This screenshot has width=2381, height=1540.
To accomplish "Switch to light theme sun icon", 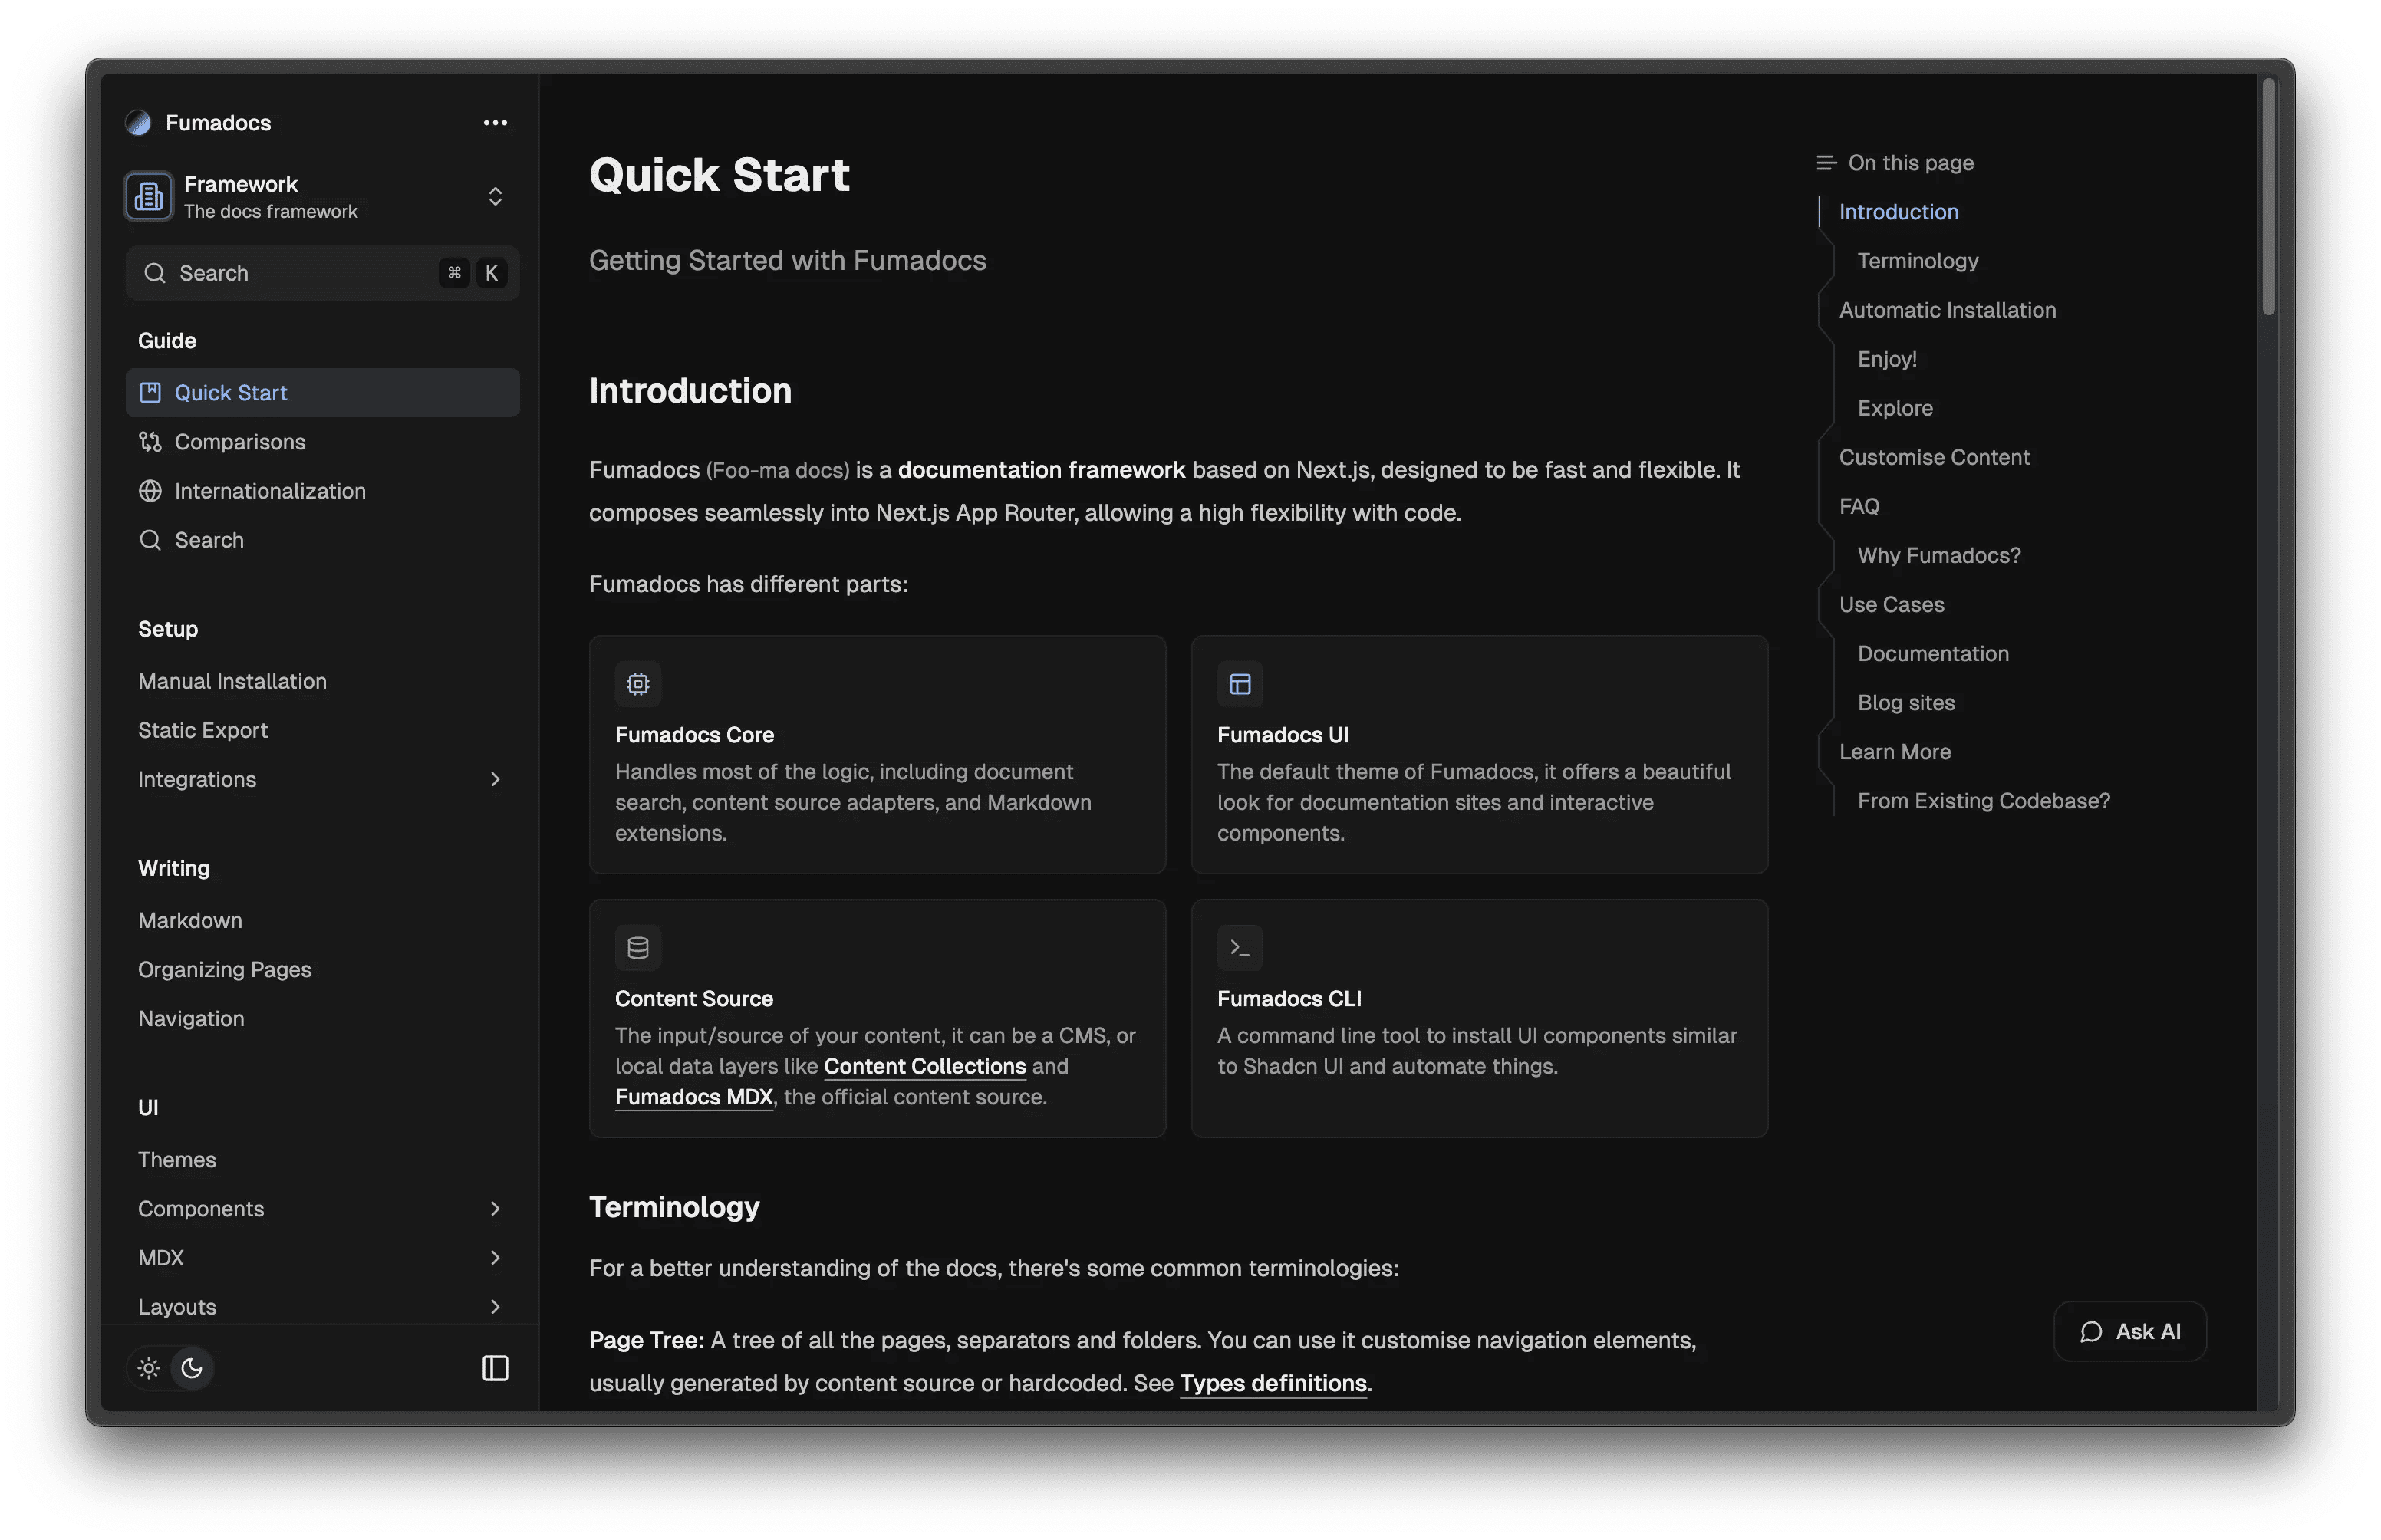I will (149, 1368).
